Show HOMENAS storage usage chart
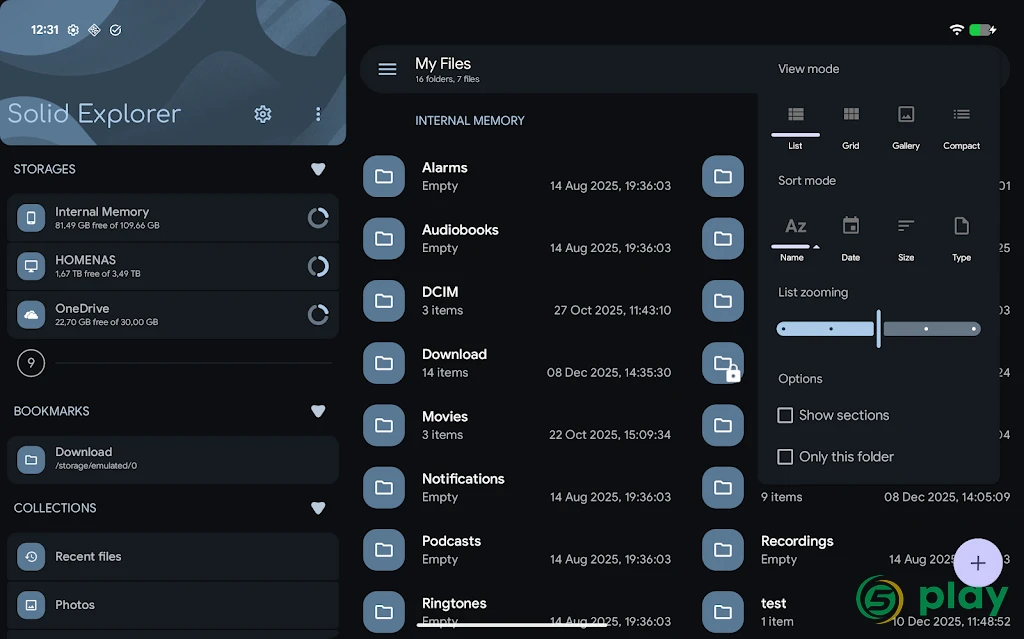Screen dimensions: 1024x639 318,266
